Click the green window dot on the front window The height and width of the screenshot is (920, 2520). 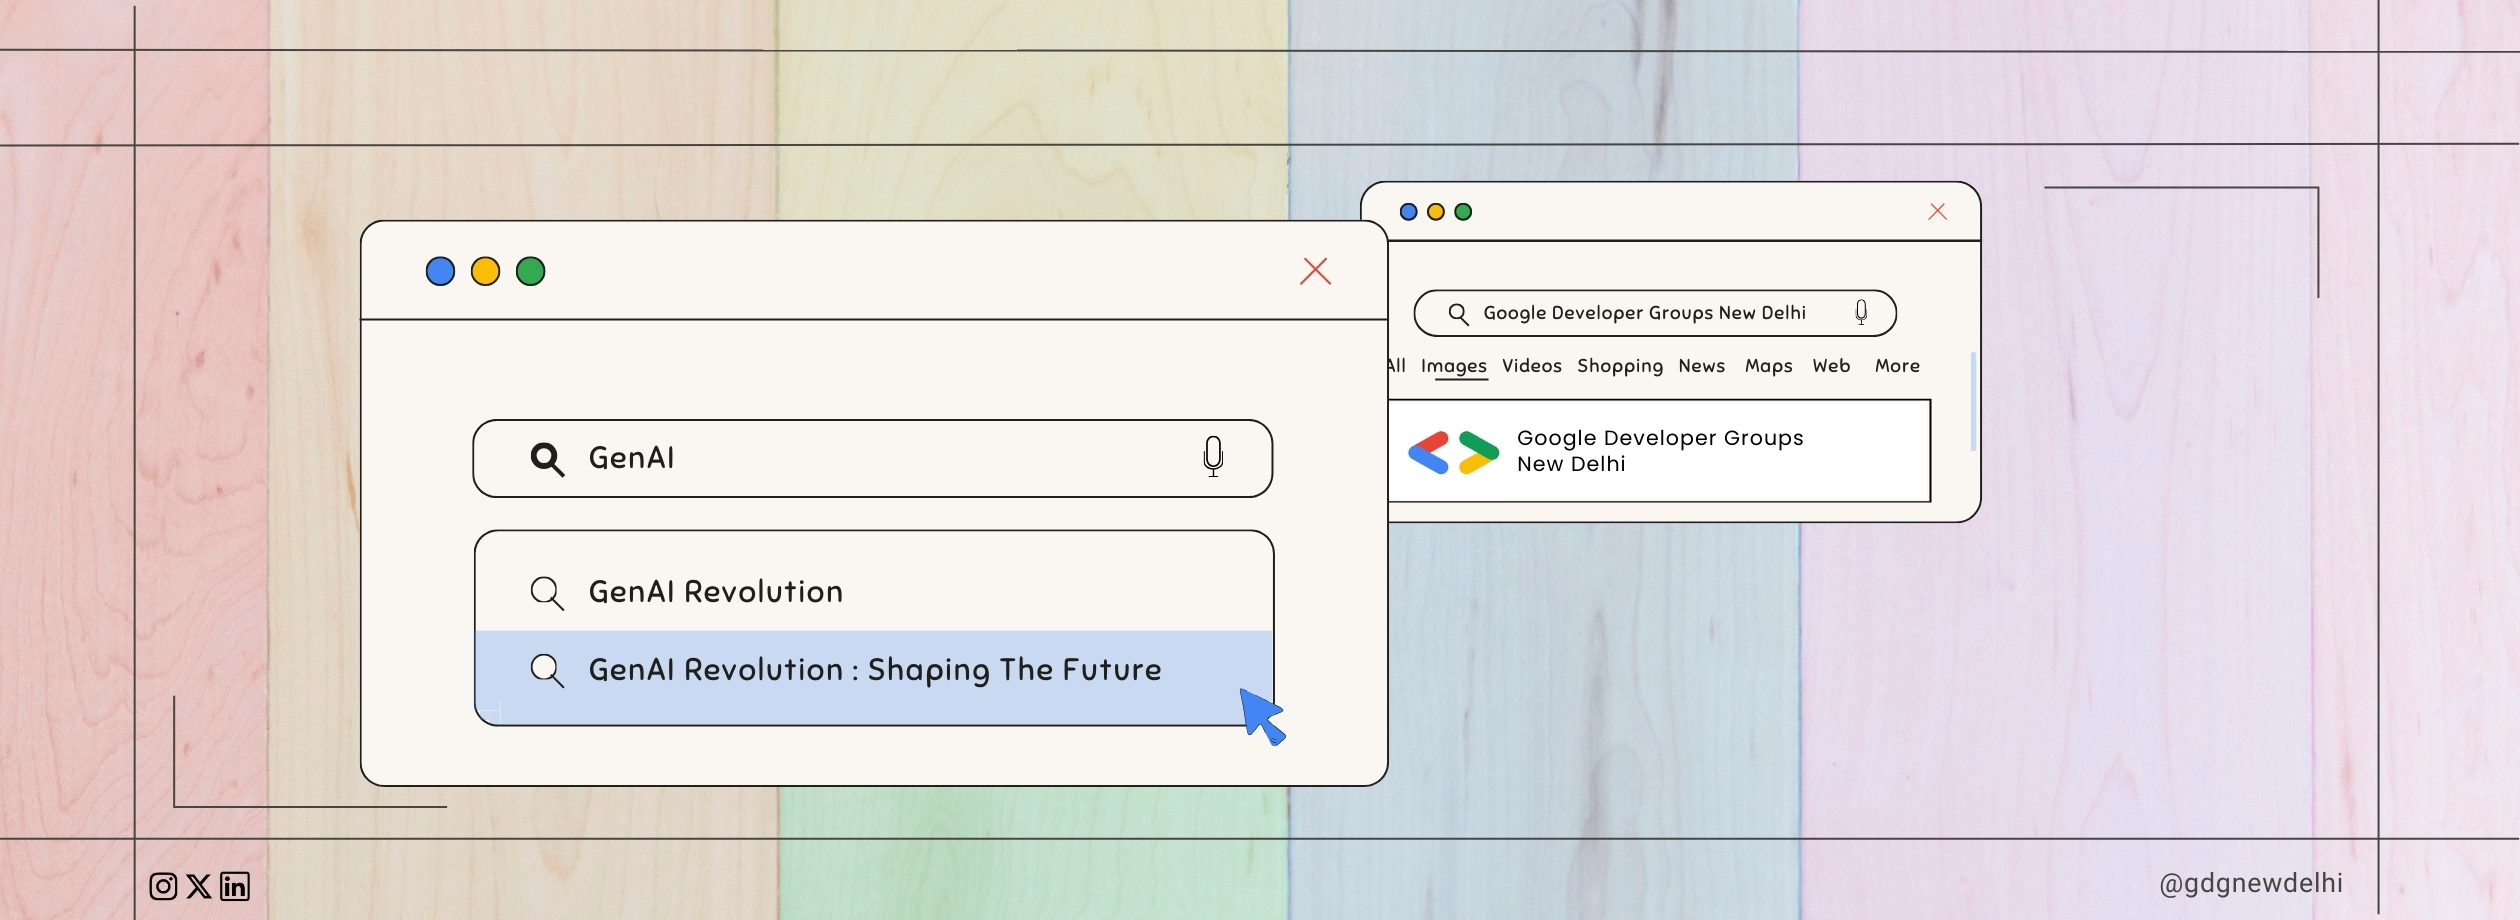click(531, 270)
